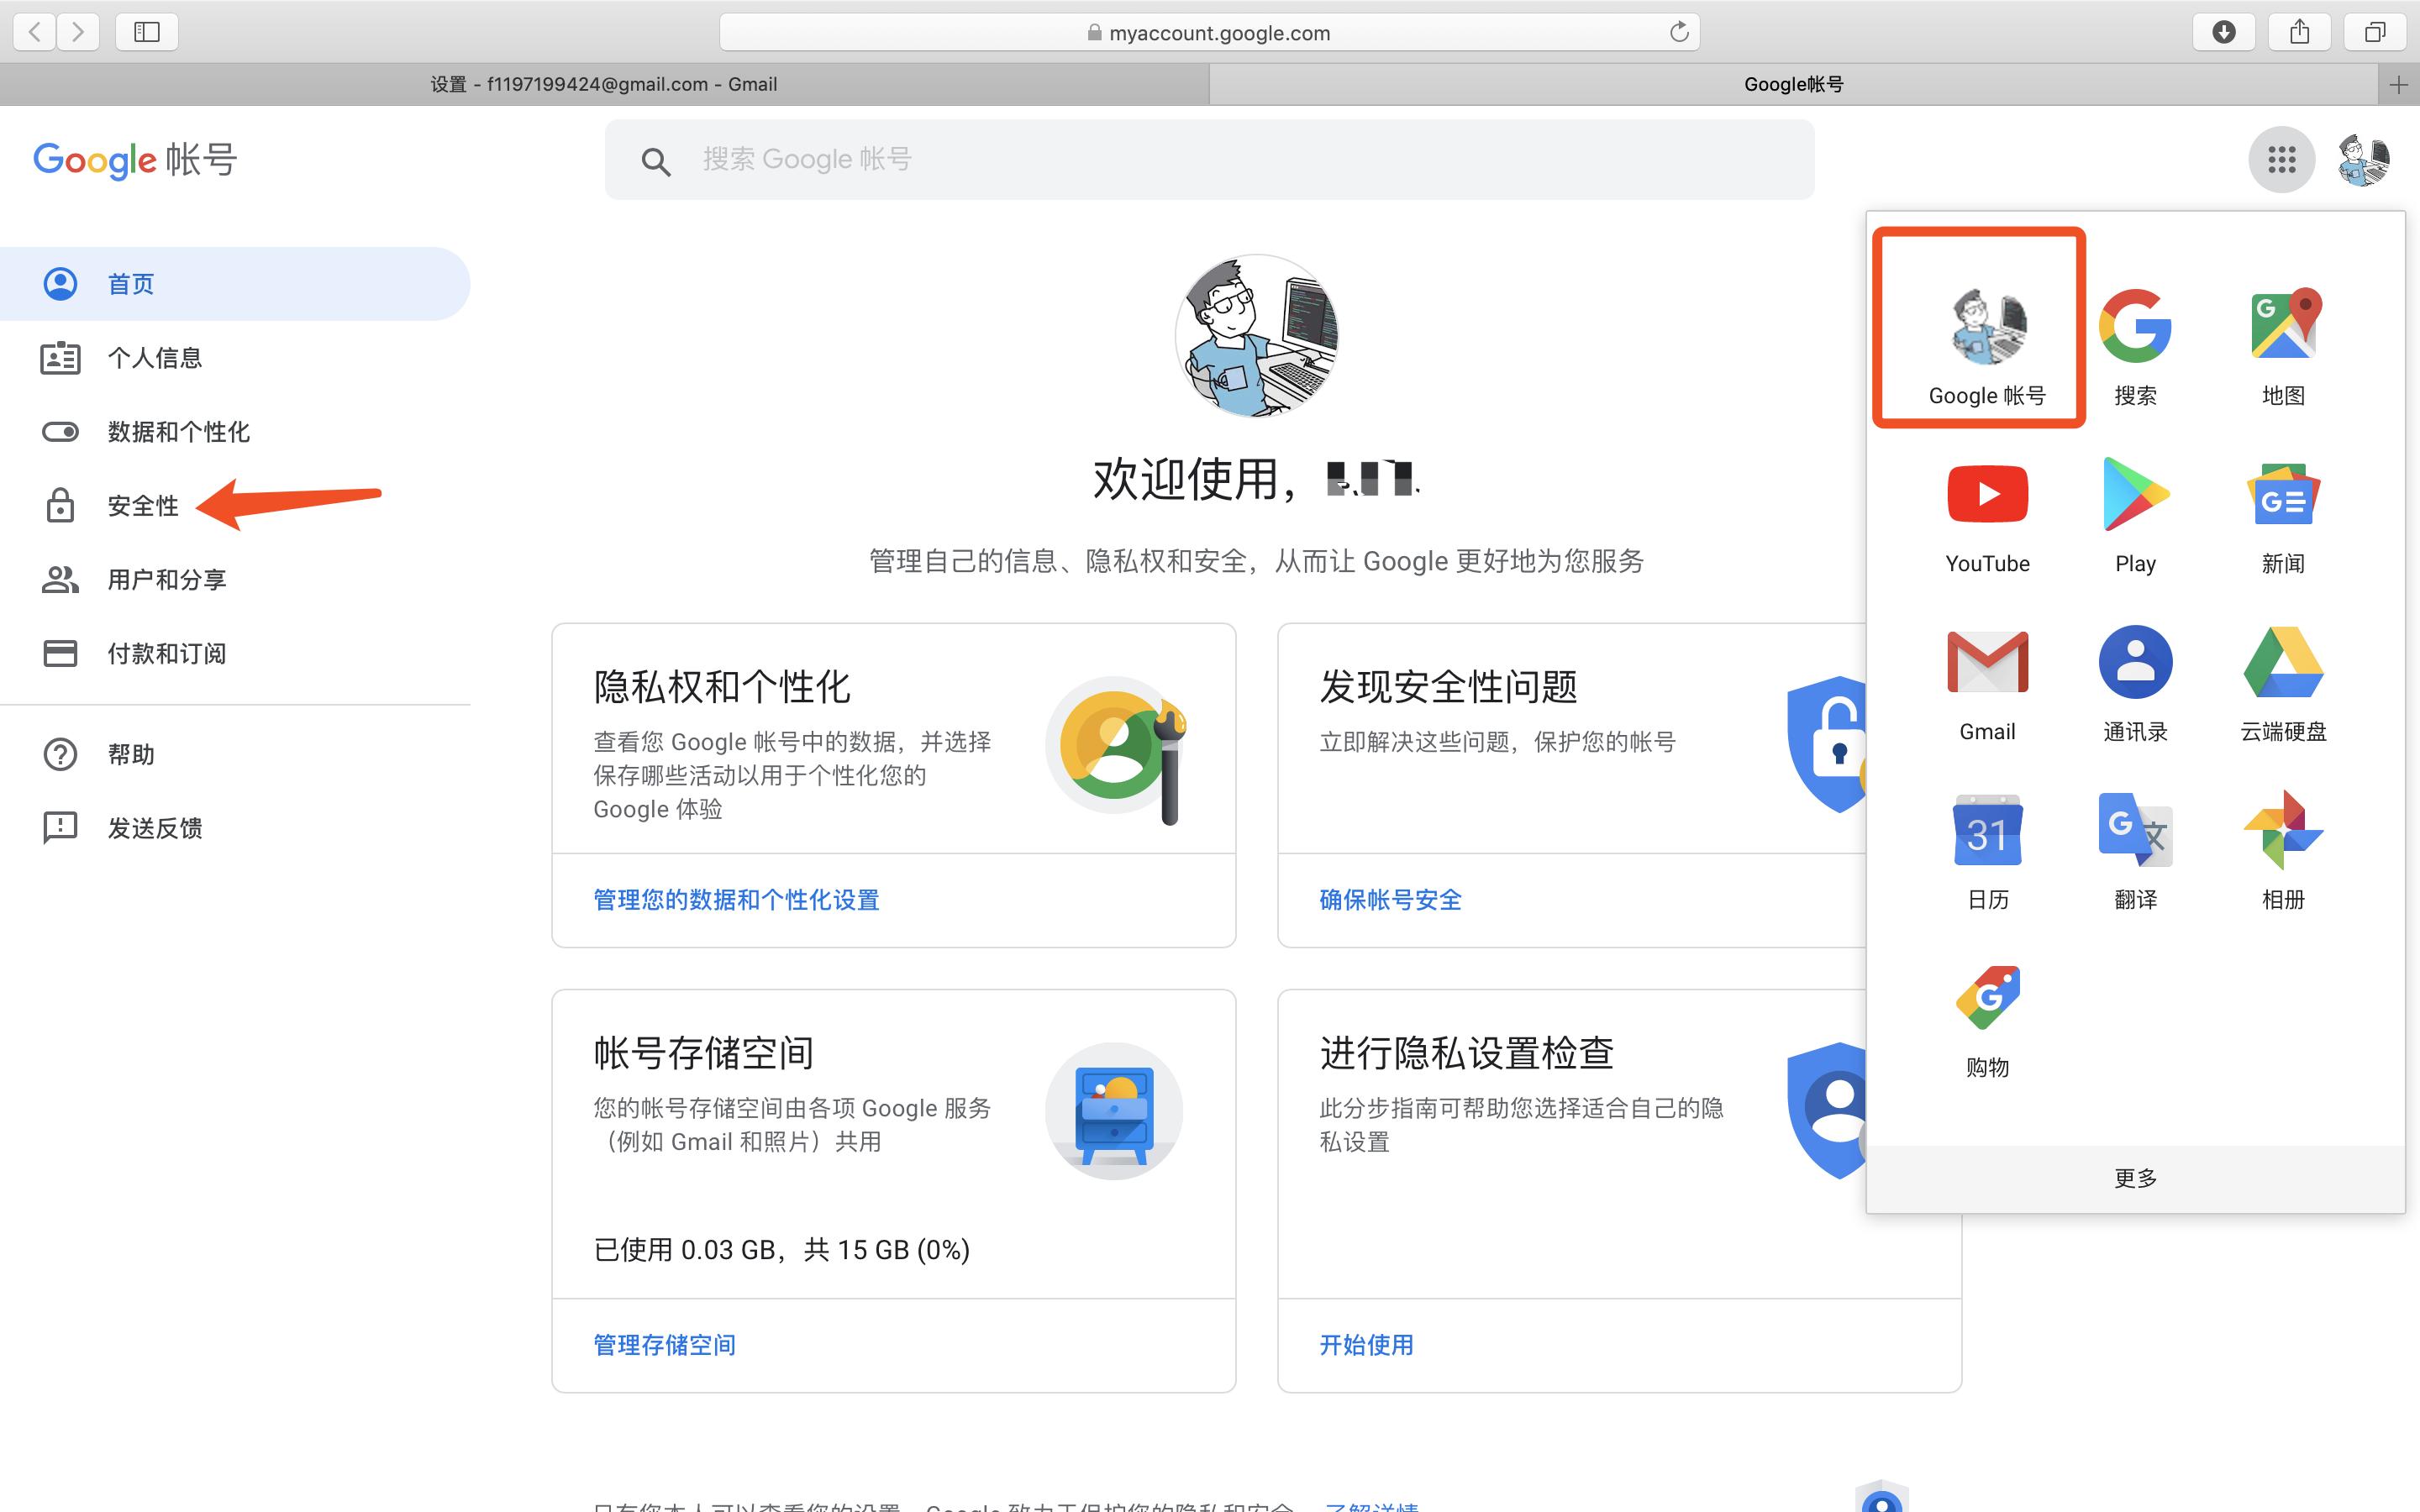Click 确保帐号安全 in the security card
Viewport: 2420px width, 1512px height.
coord(1389,899)
